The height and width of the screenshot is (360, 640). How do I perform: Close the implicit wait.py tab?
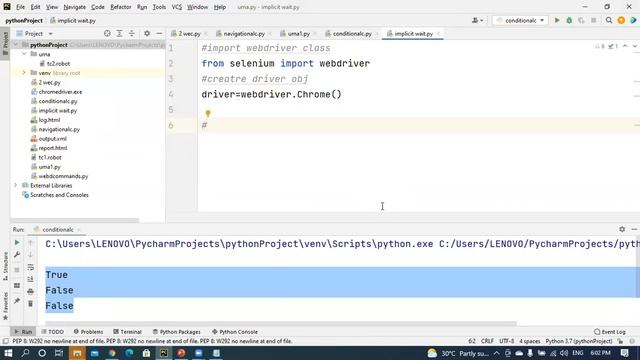point(438,33)
